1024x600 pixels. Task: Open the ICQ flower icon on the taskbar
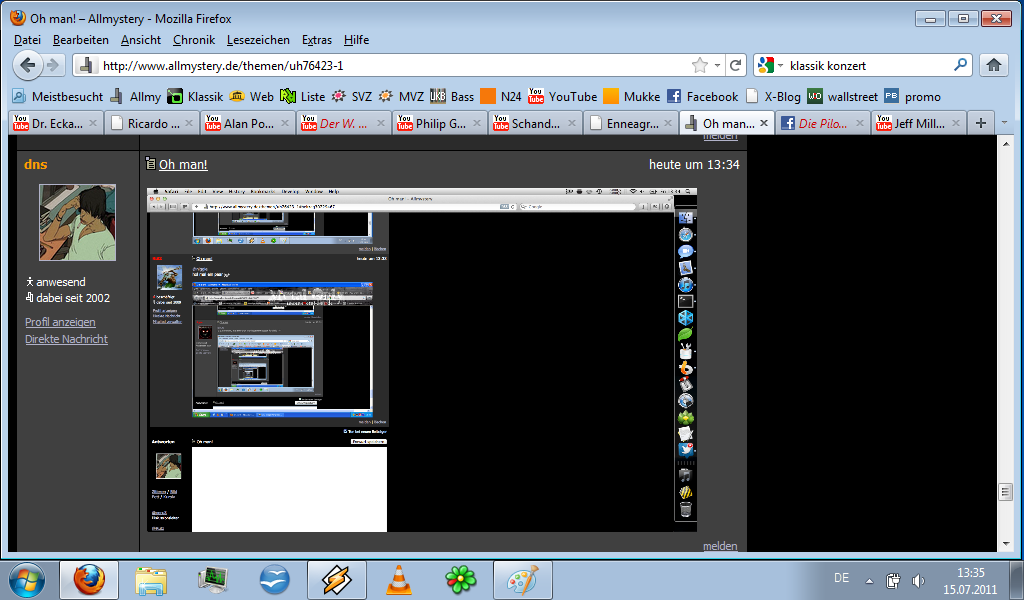pyautogui.click(x=460, y=580)
